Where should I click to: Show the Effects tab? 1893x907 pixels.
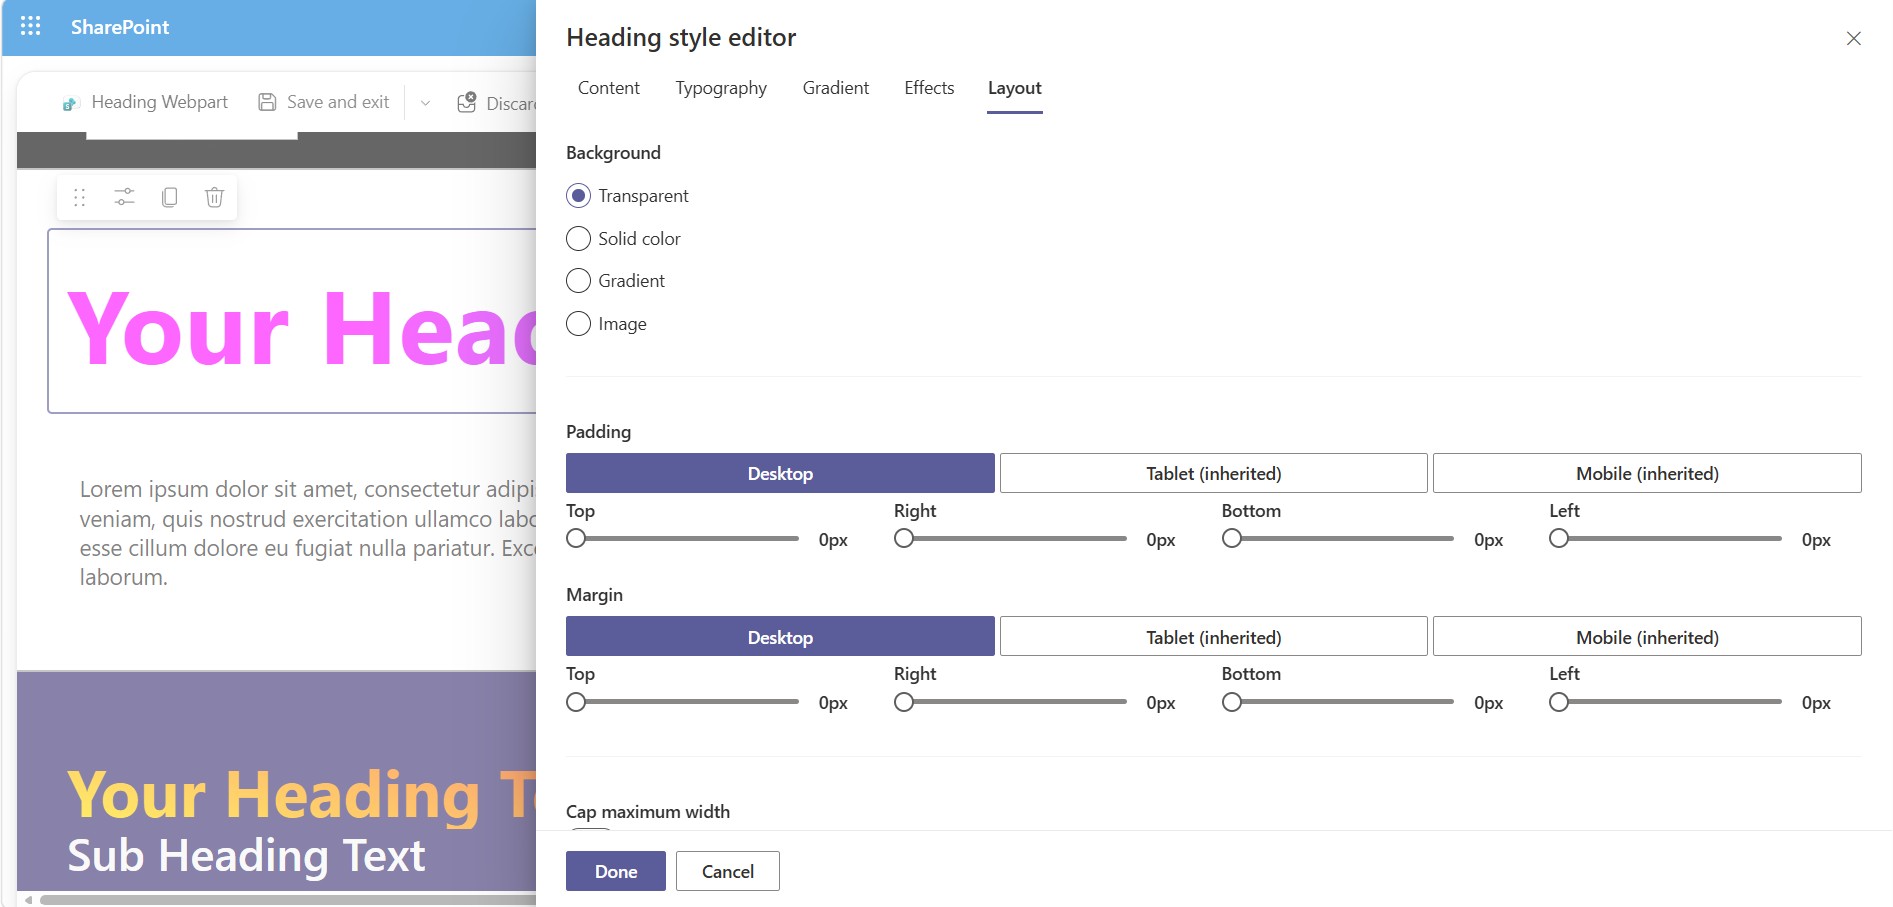929,88
